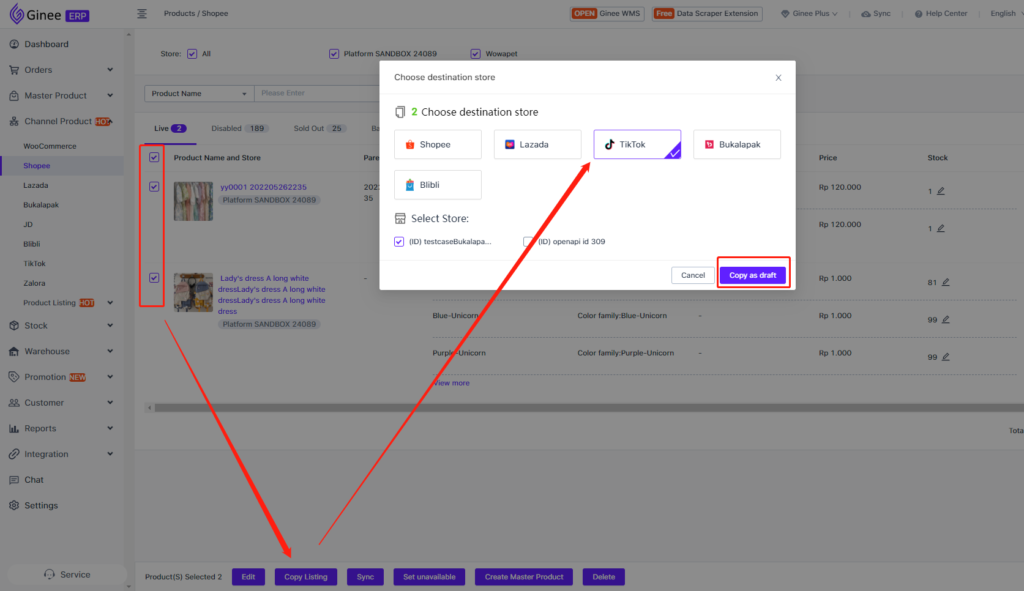Open Dashboard from the sidebar
The image size is (1024, 591).
coord(46,44)
